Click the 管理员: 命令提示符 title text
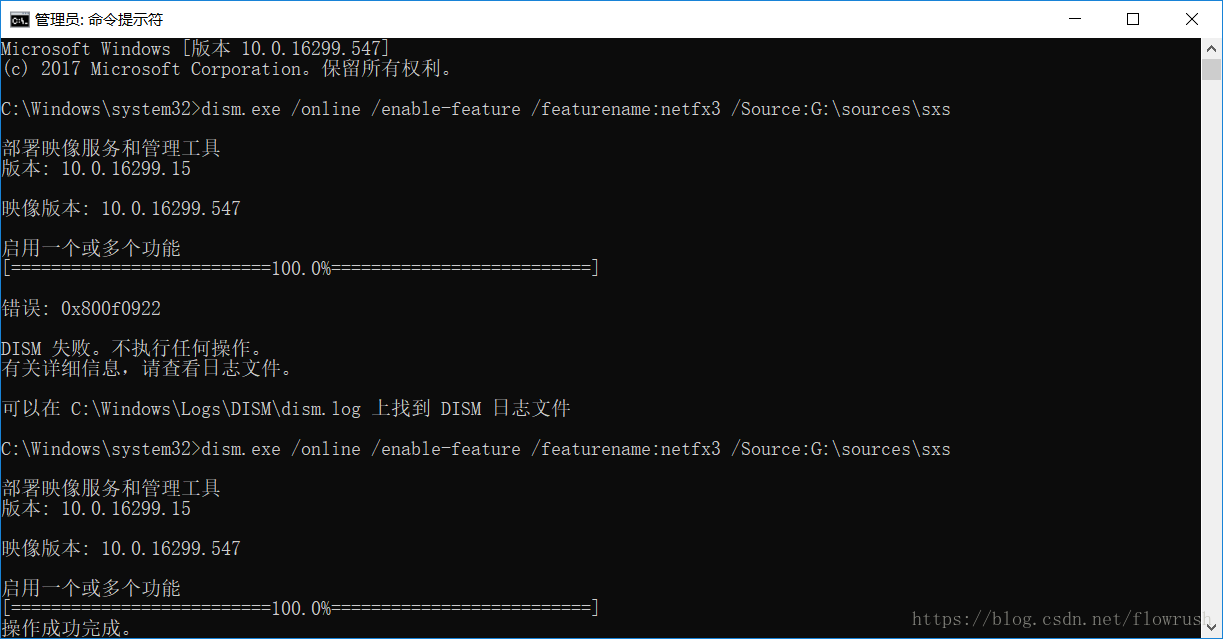Viewport: 1223px width, 639px height. [x=98, y=19]
